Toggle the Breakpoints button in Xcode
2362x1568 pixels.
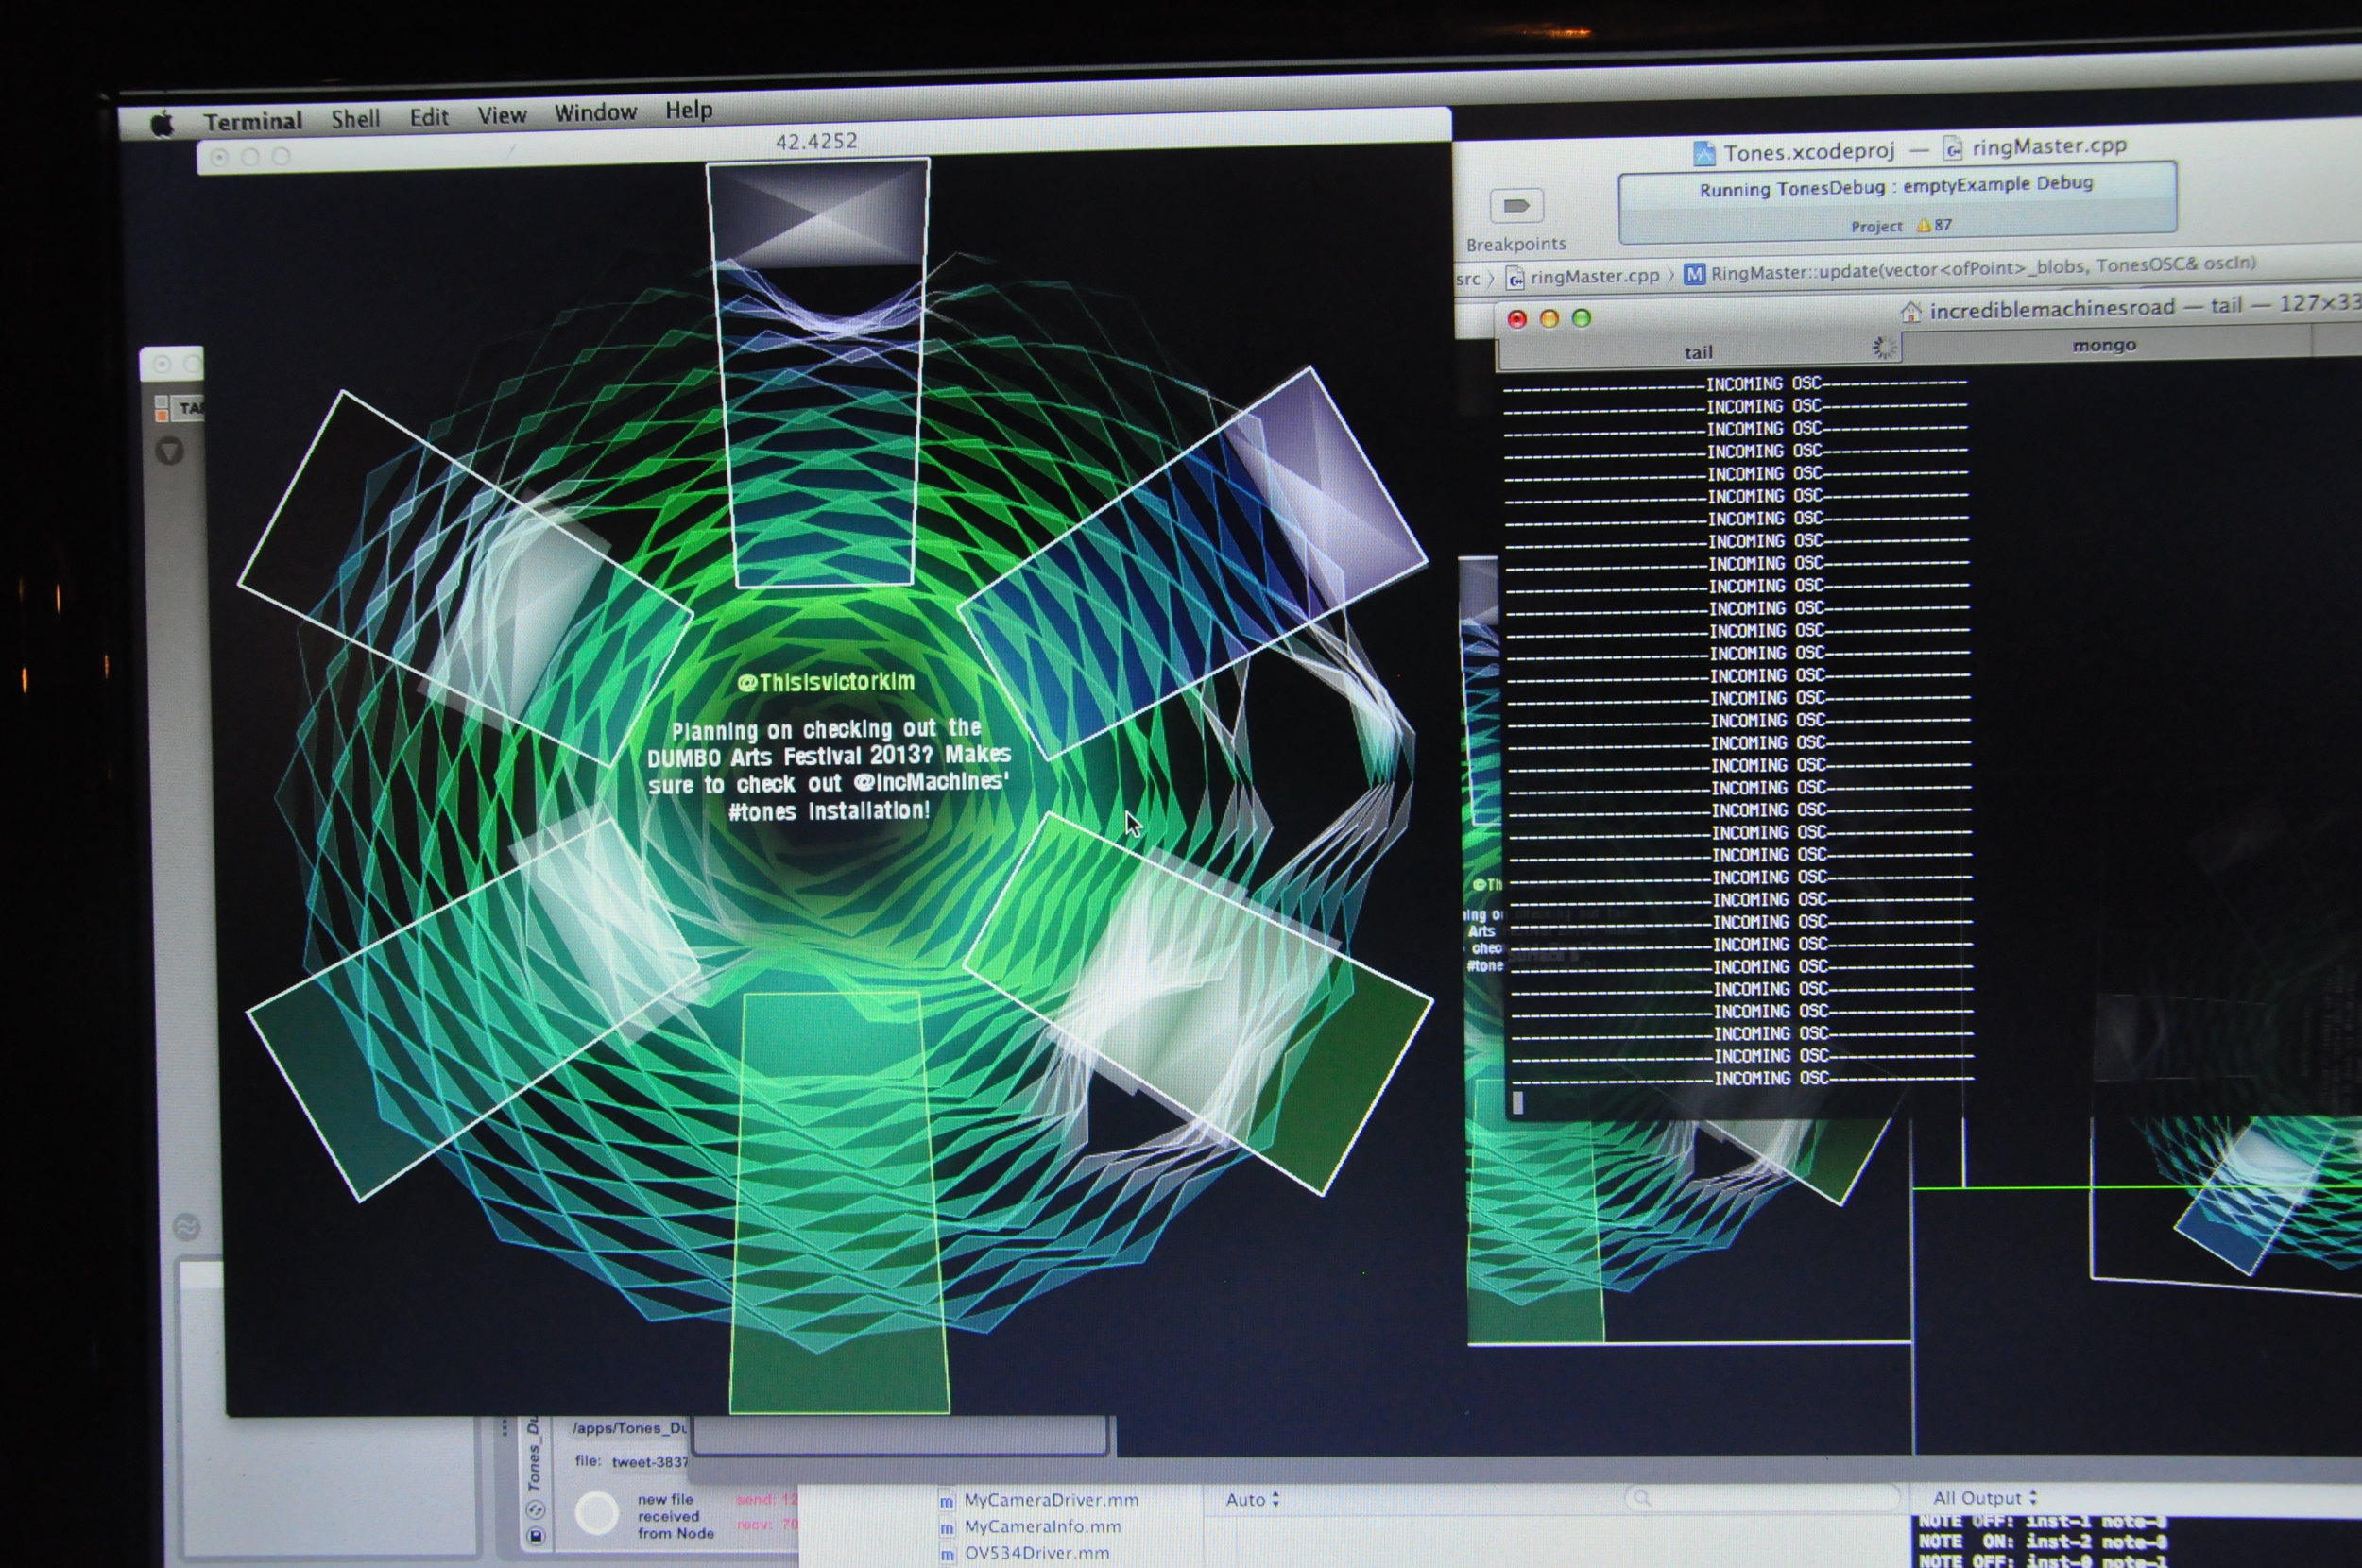1516,206
